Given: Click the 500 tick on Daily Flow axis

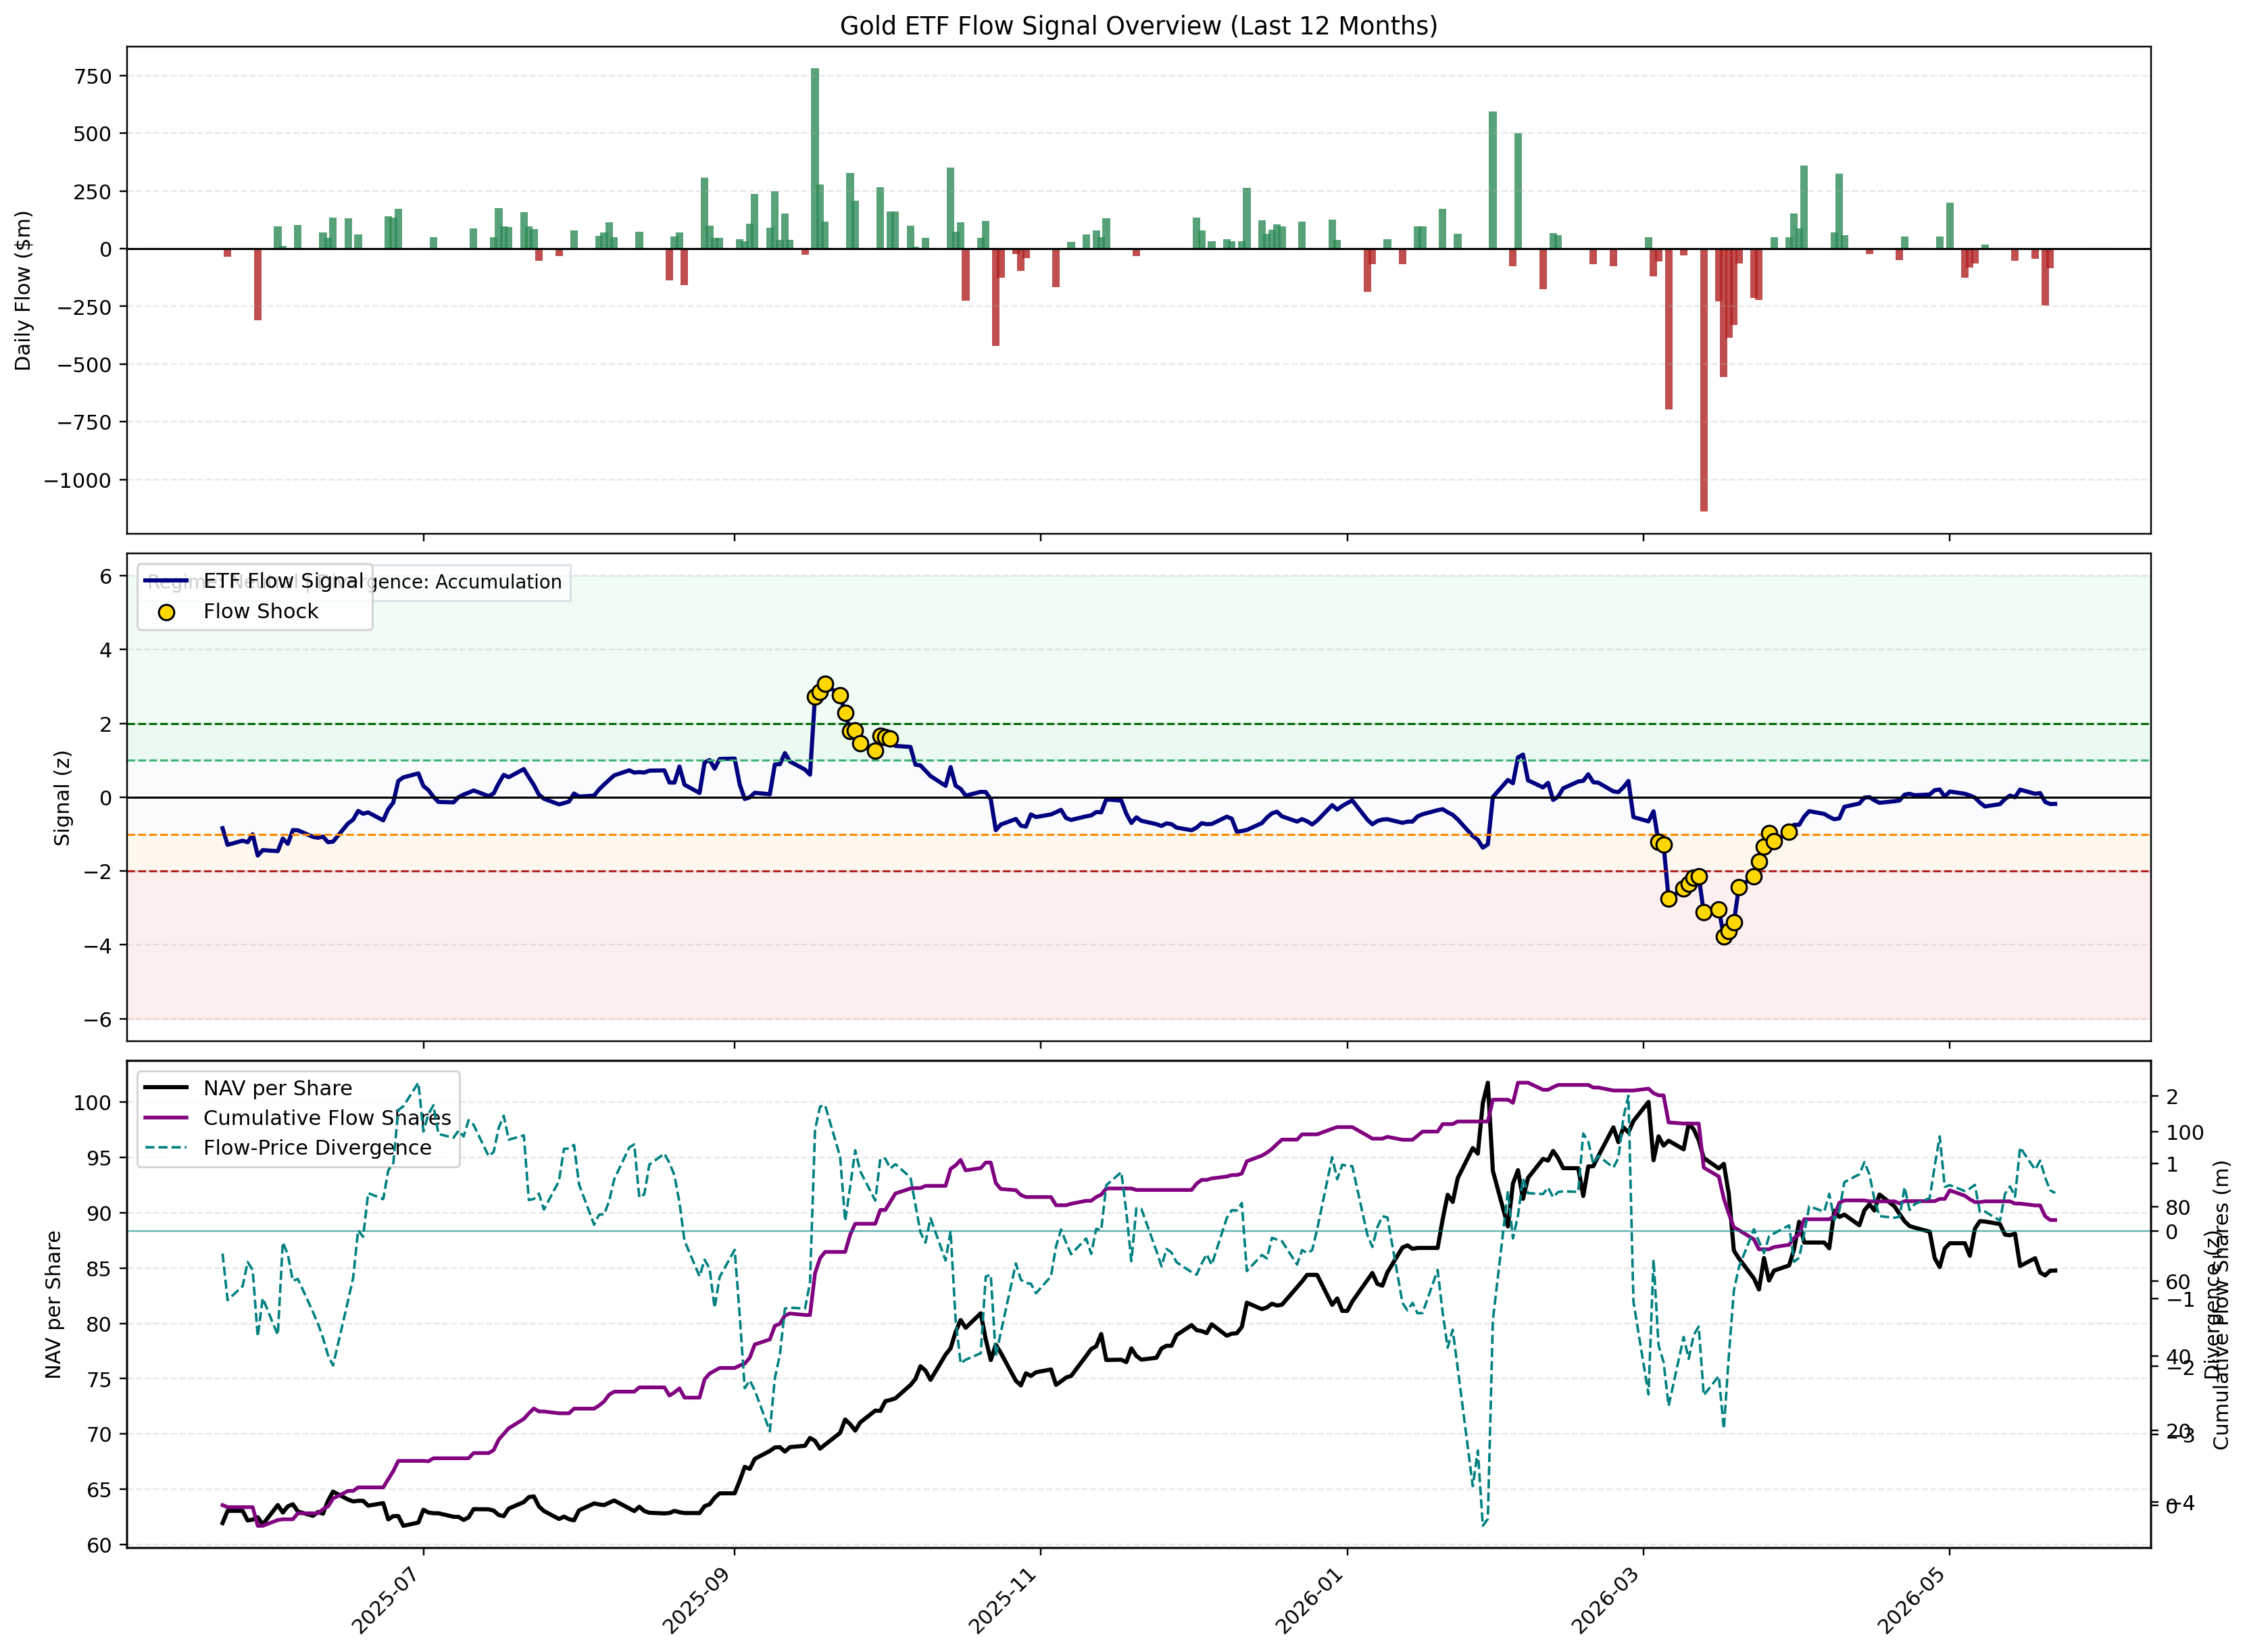Looking at the screenshot, I should point(93,134).
